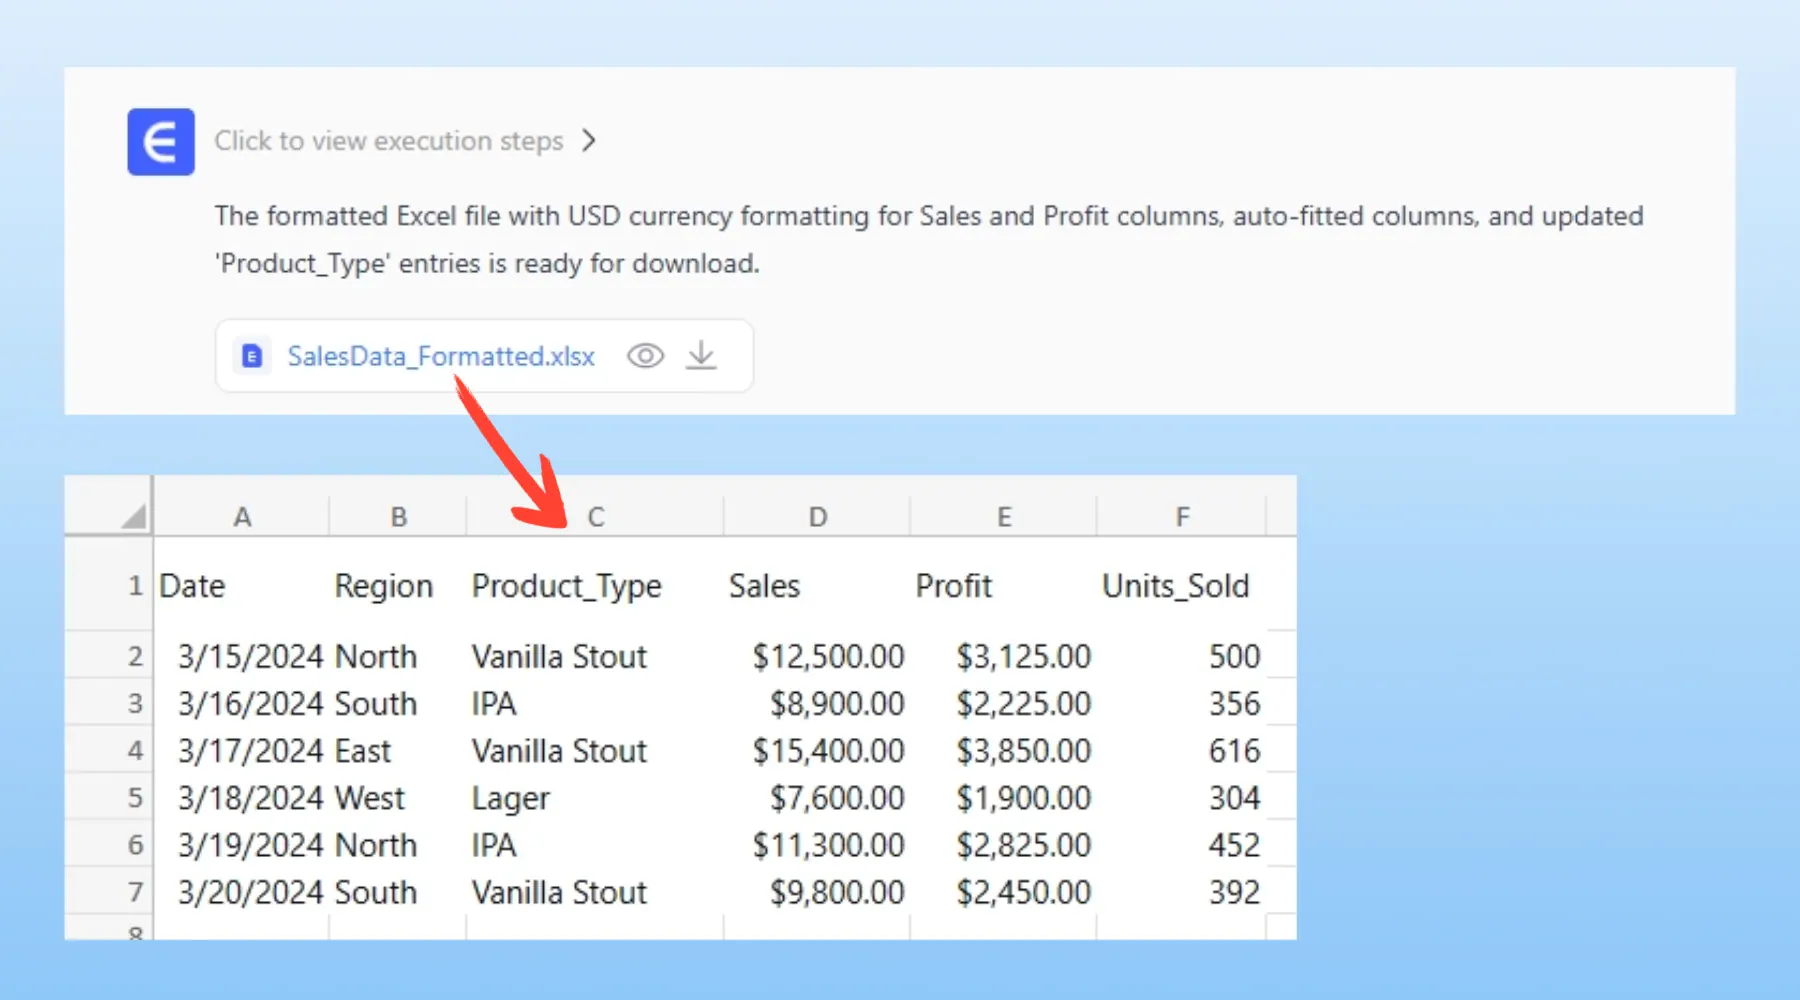Screen dimensions: 1800x1000
Task: Expand execution steps with the chevron arrow
Action: 589,141
